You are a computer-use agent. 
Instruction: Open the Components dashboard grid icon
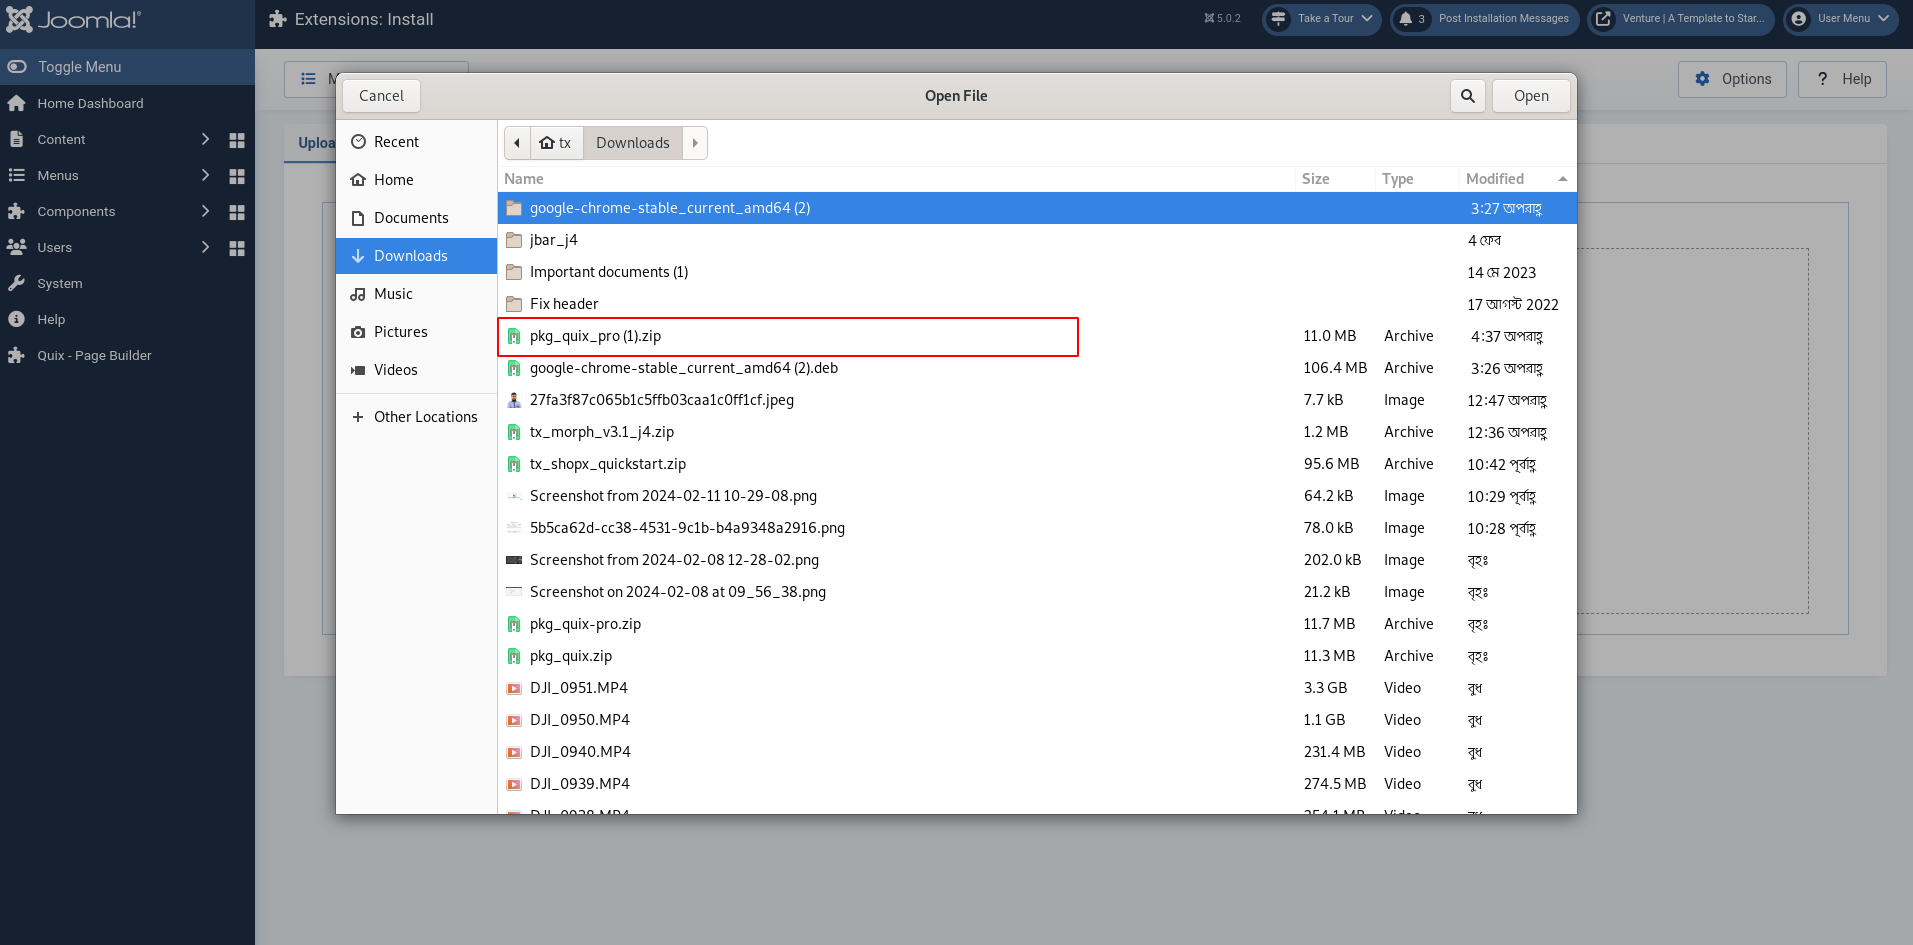tap(237, 212)
